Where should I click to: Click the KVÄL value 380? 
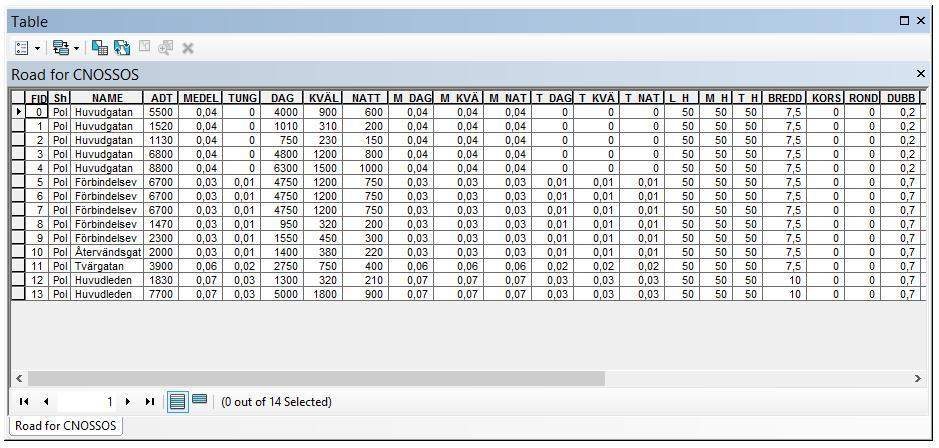323,252
